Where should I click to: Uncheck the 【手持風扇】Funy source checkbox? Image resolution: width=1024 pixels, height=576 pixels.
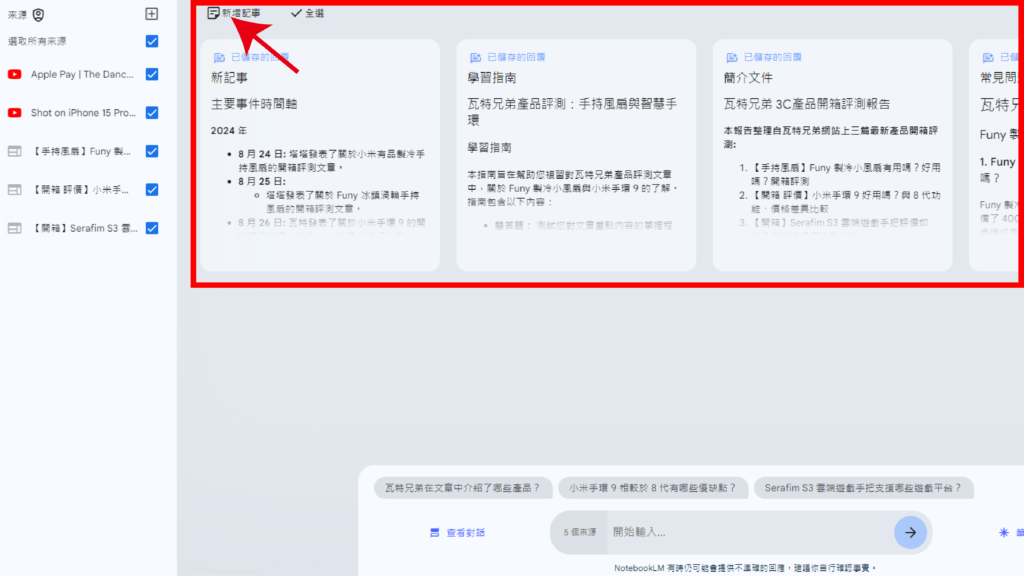click(152, 152)
